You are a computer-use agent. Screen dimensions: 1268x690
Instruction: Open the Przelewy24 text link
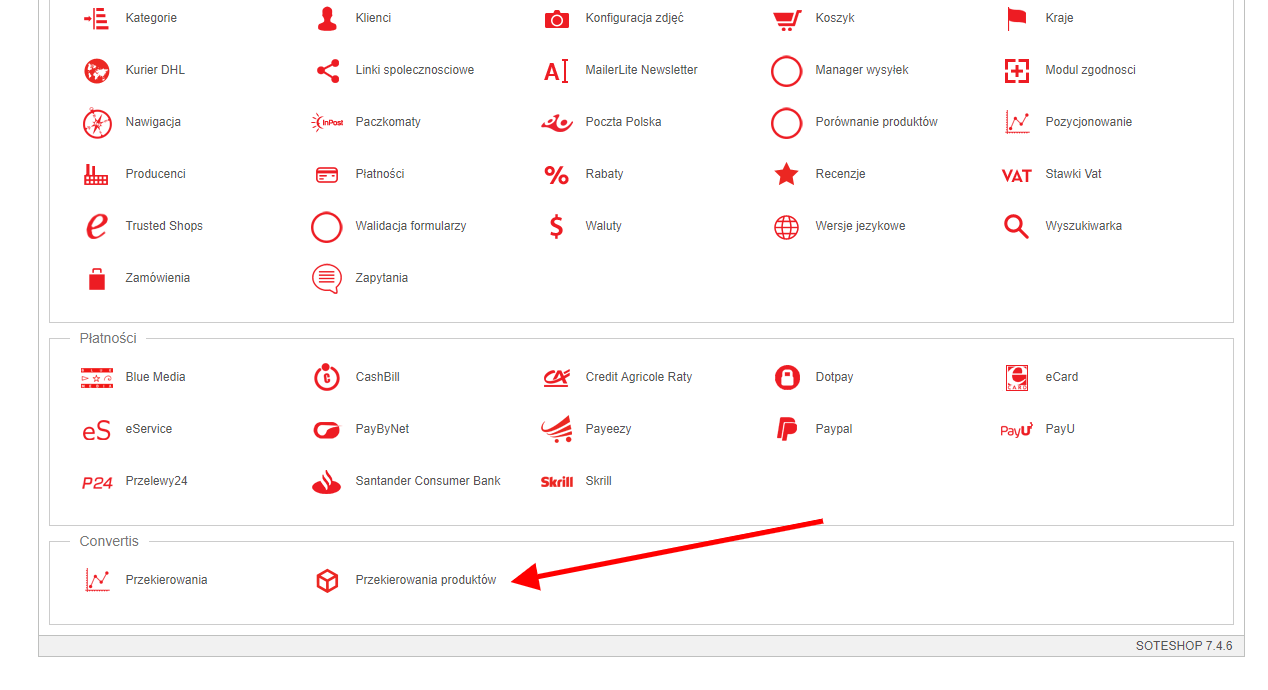(x=157, y=481)
